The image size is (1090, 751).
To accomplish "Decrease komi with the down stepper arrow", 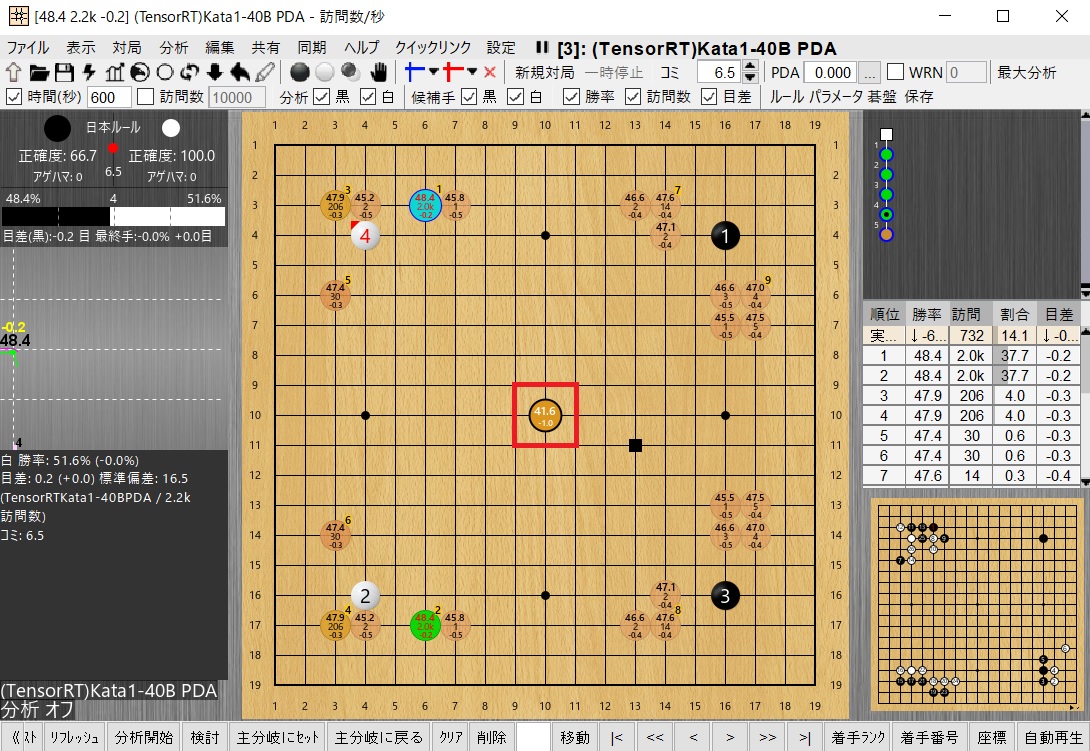I will point(750,78).
